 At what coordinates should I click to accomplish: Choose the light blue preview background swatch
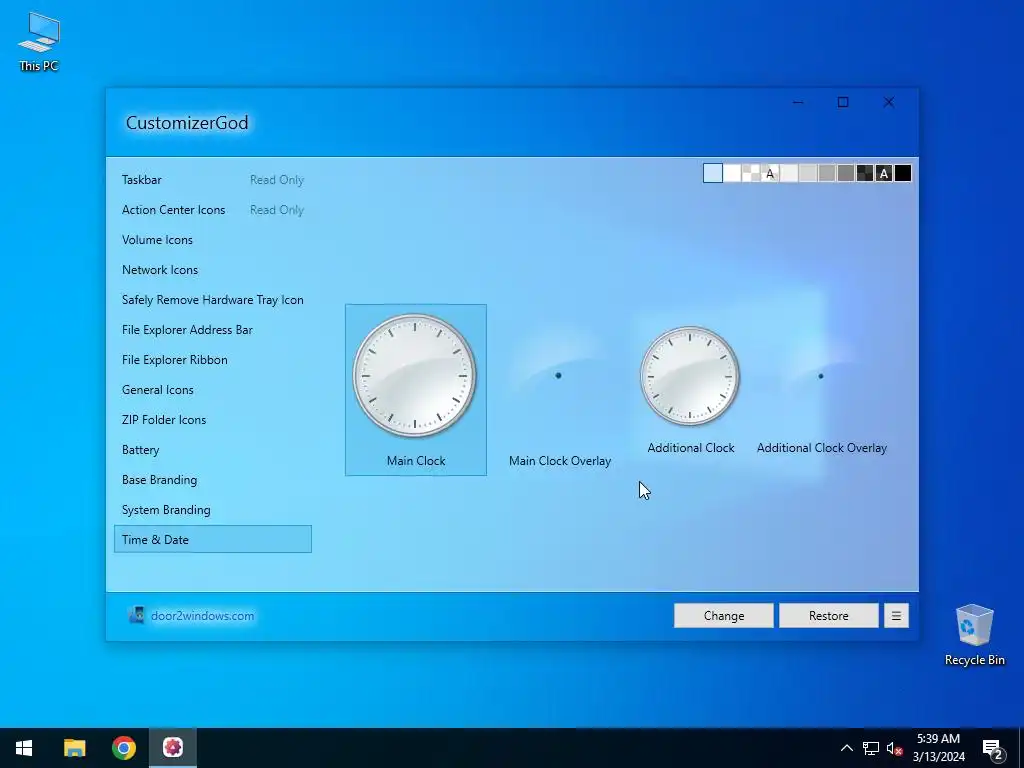coord(712,173)
